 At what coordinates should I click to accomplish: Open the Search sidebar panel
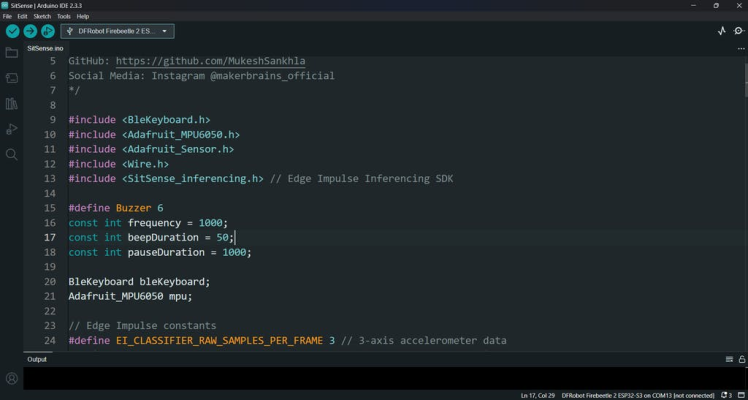tap(12, 155)
